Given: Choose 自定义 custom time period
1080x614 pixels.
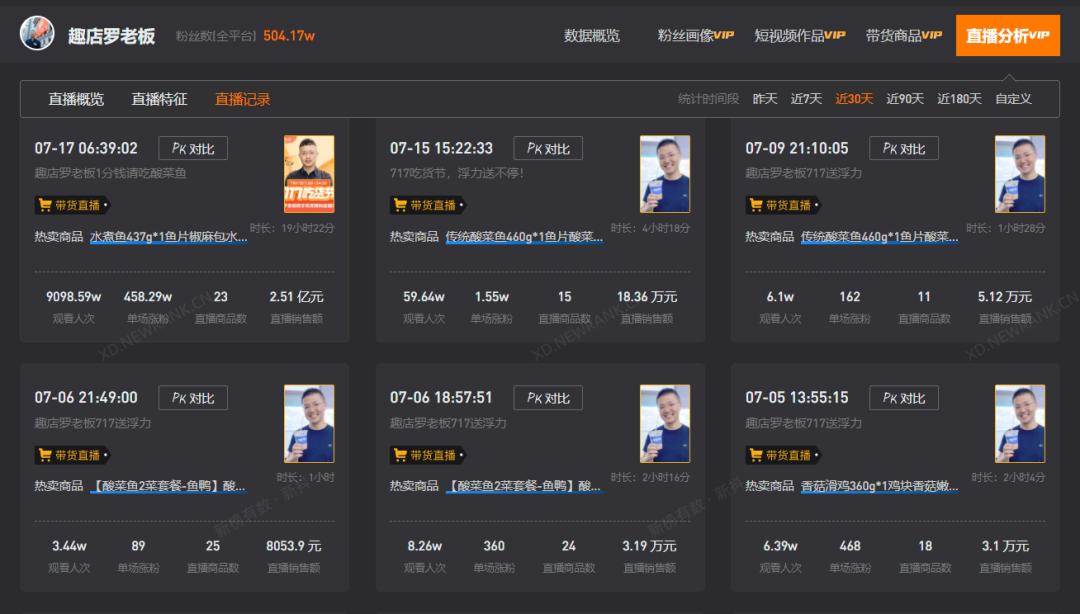Looking at the screenshot, I should 1013,99.
